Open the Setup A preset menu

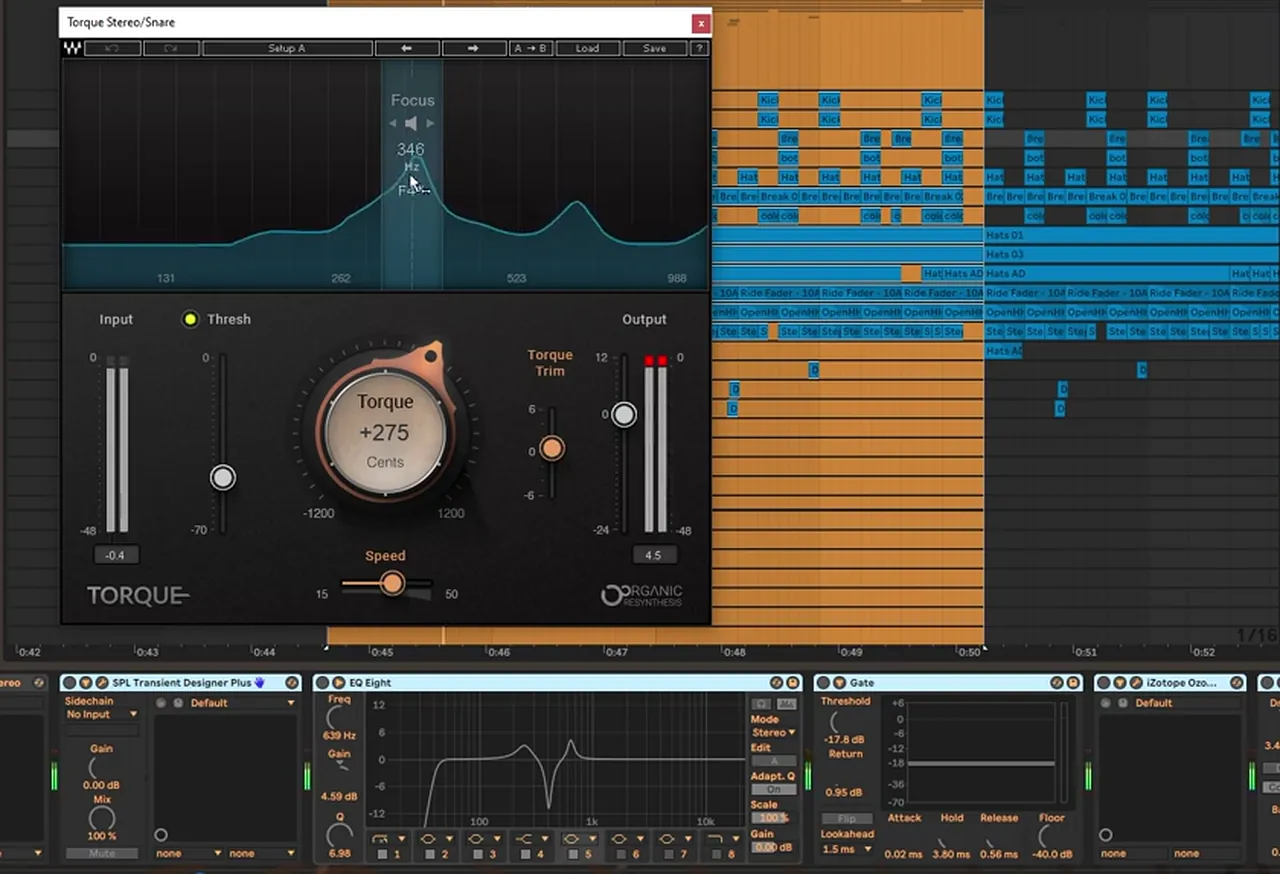tap(287, 48)
